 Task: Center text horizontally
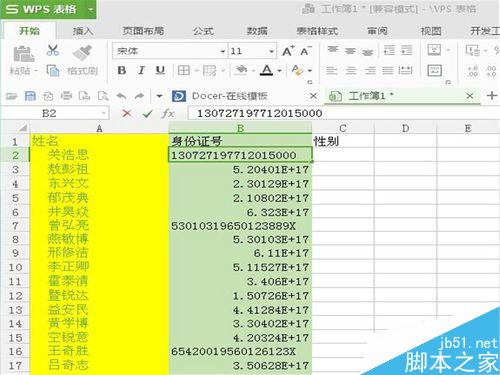[351, 70]
